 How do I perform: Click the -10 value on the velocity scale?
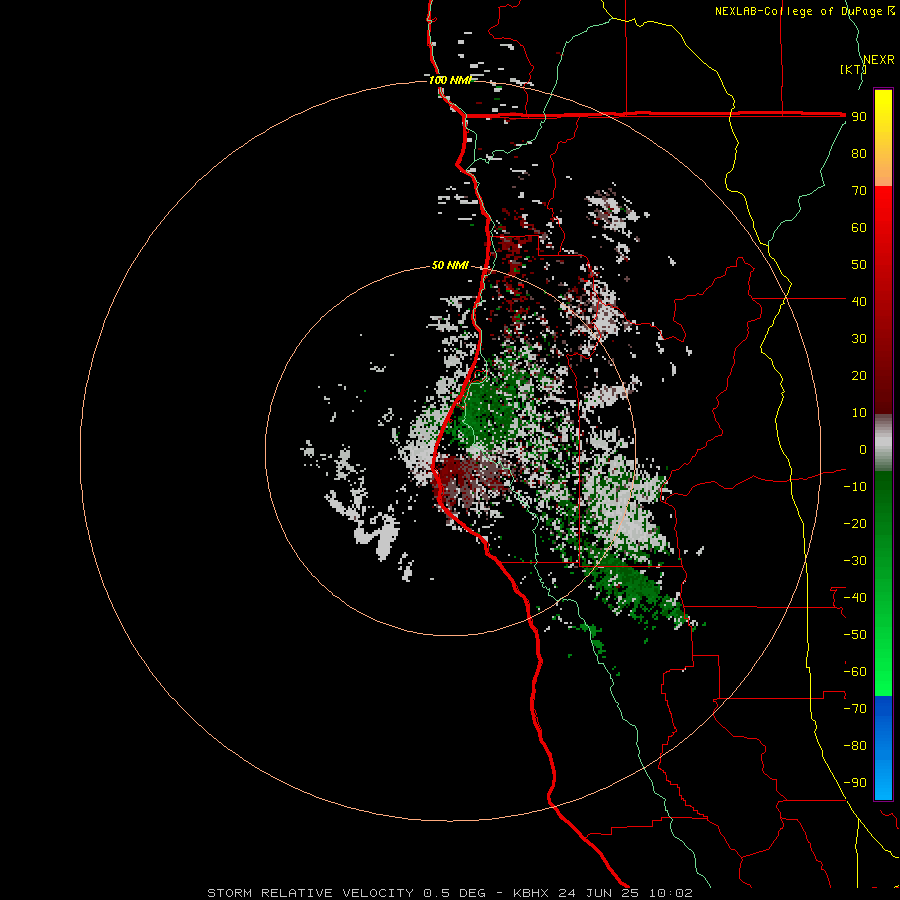coord(855,487)
